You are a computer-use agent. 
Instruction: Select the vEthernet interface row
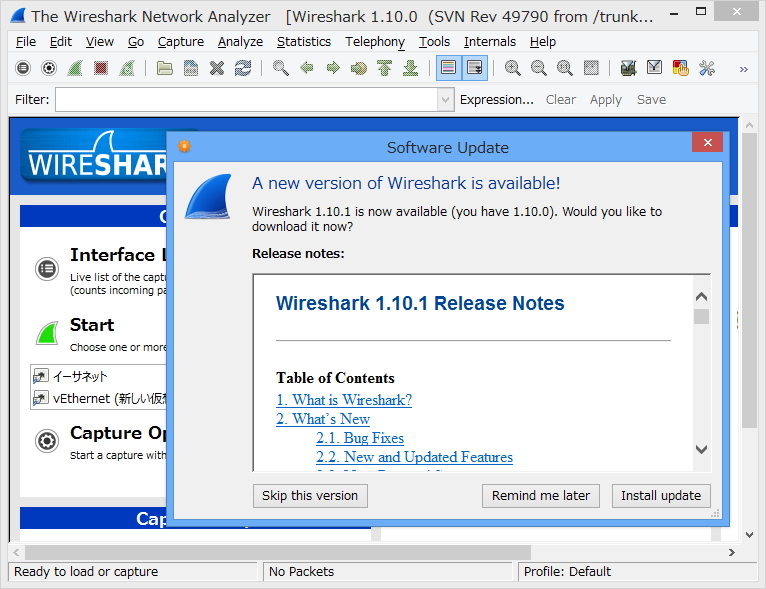click(99, 399)
